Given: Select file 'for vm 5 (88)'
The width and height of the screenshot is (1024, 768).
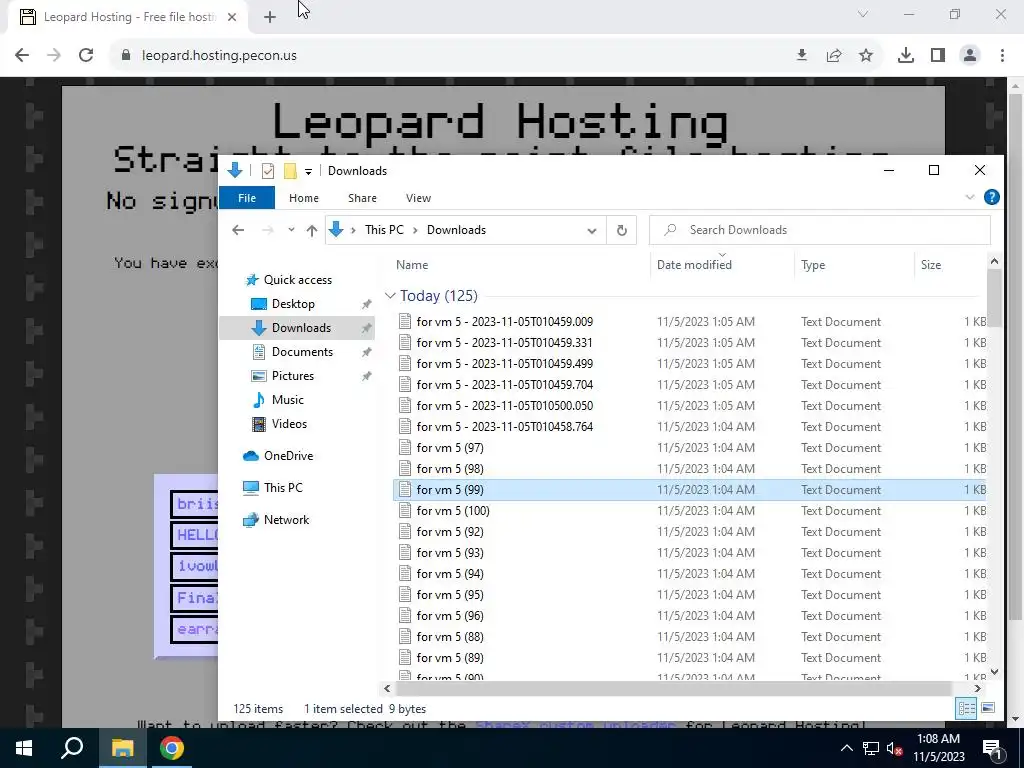Looking at the screenshot, I should pos(450,637).
